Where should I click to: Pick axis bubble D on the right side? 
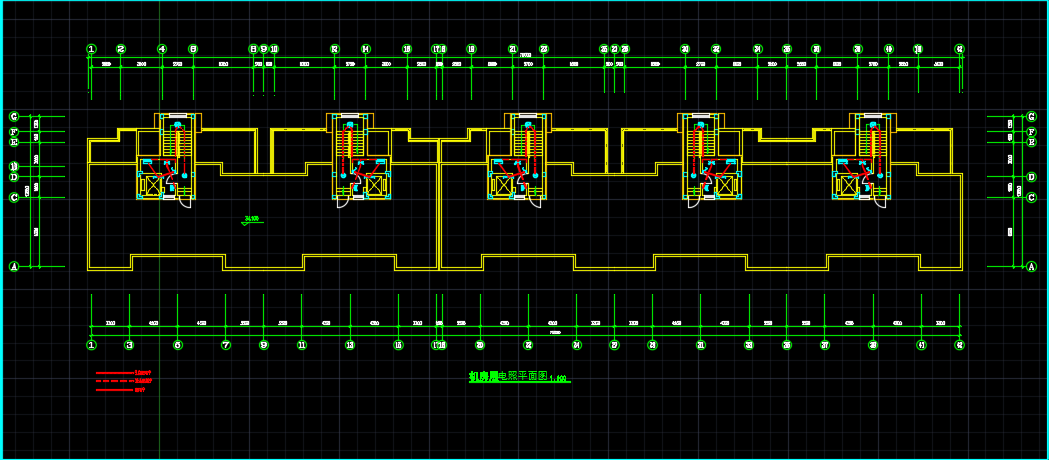[x=1032, y=177]
